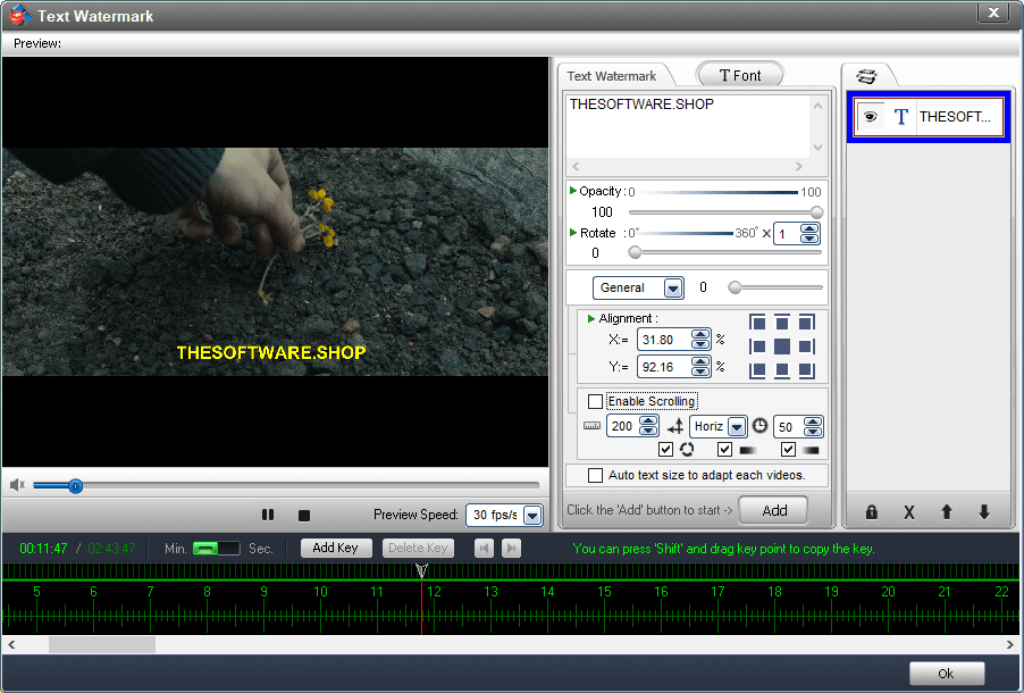Click inside the watermark text input box
The image size is (1024, 693).
(x=687, y=127)
